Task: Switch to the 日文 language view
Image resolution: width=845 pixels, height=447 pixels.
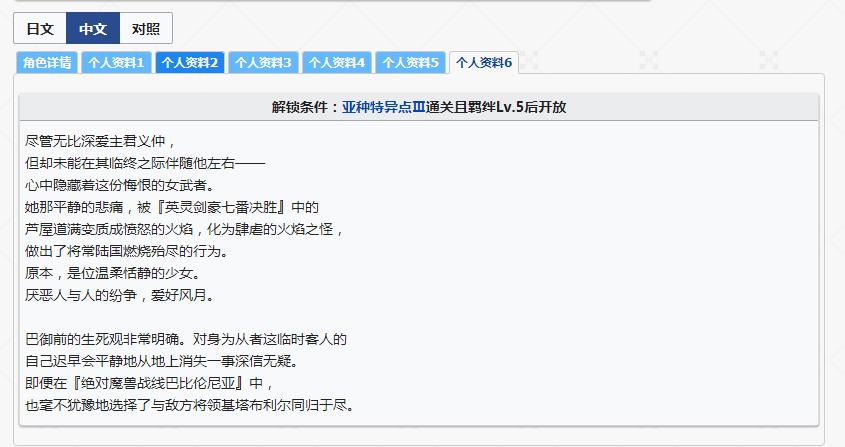Action: (40, 29)
